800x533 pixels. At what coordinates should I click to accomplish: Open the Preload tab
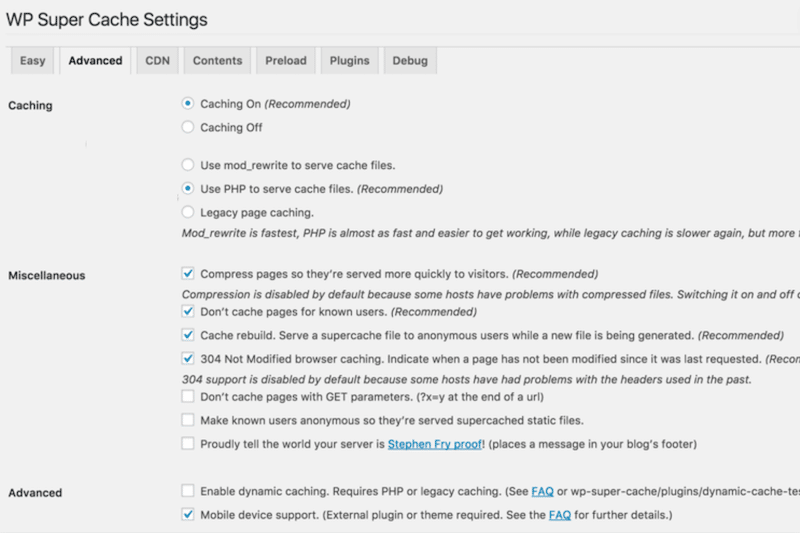[286, 61]
